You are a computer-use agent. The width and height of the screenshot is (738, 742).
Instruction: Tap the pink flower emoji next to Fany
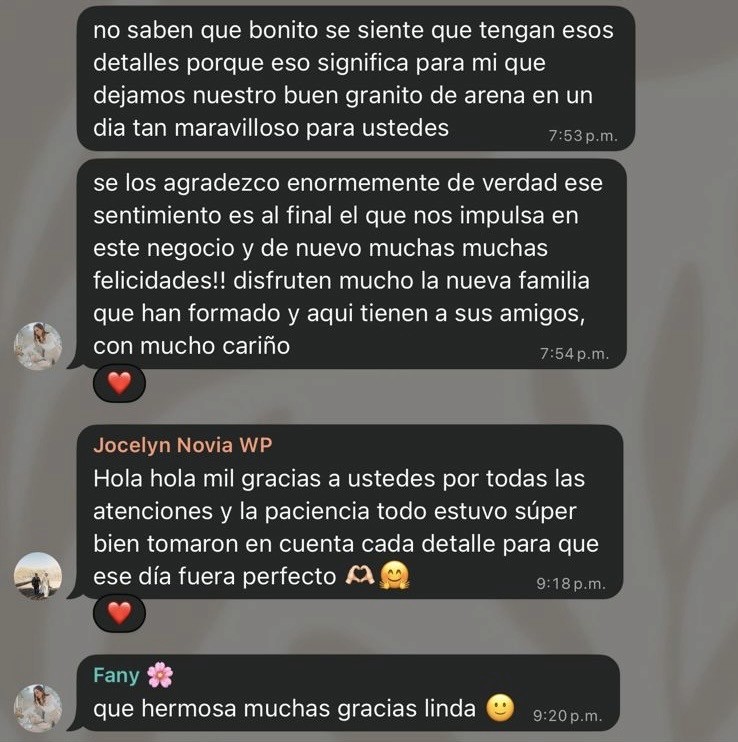coord(160,675)
